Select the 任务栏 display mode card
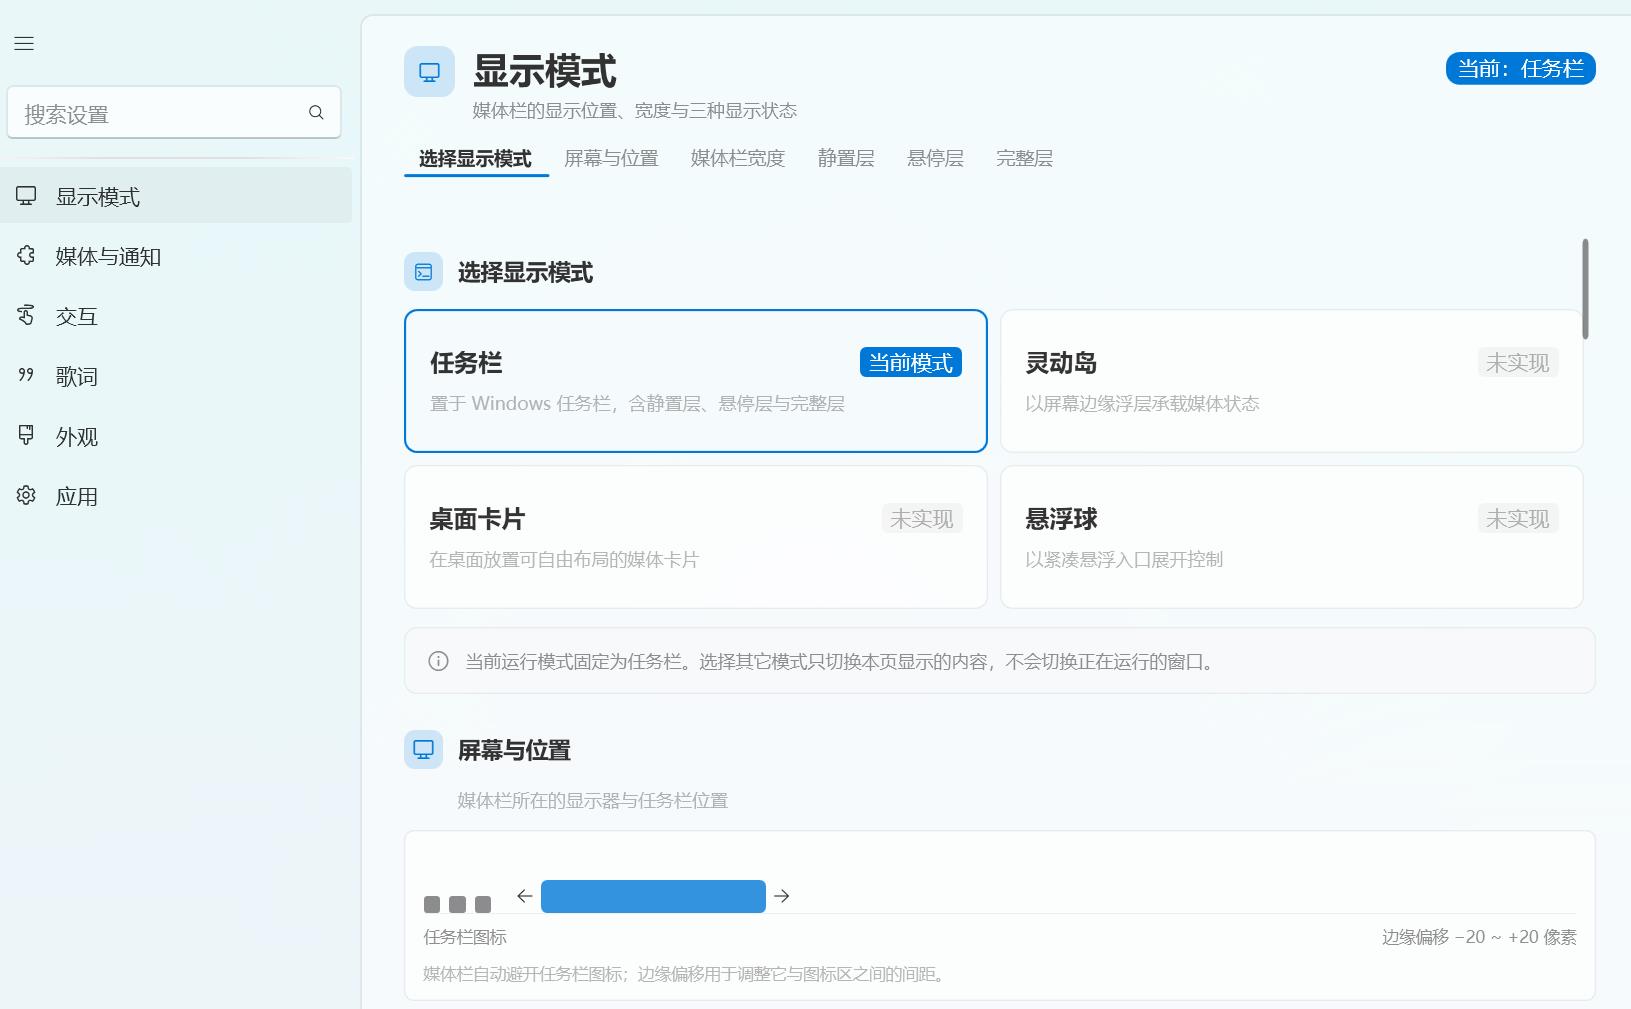The image size is (1631, 1009). coord(696,381)
